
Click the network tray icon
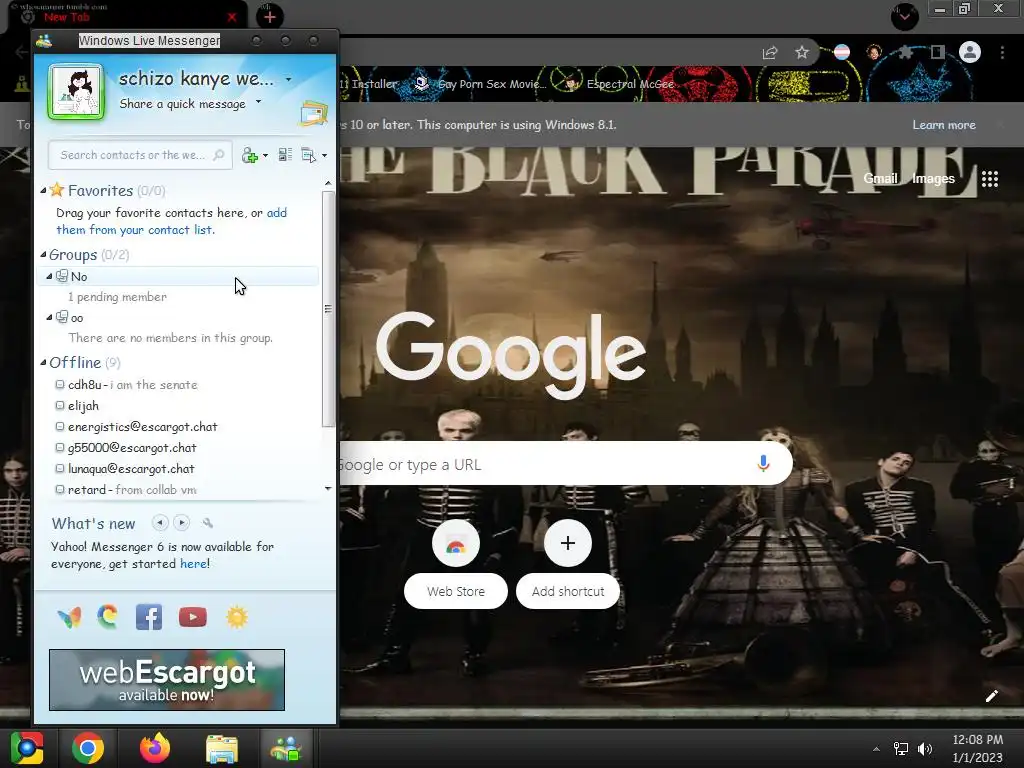901,749
